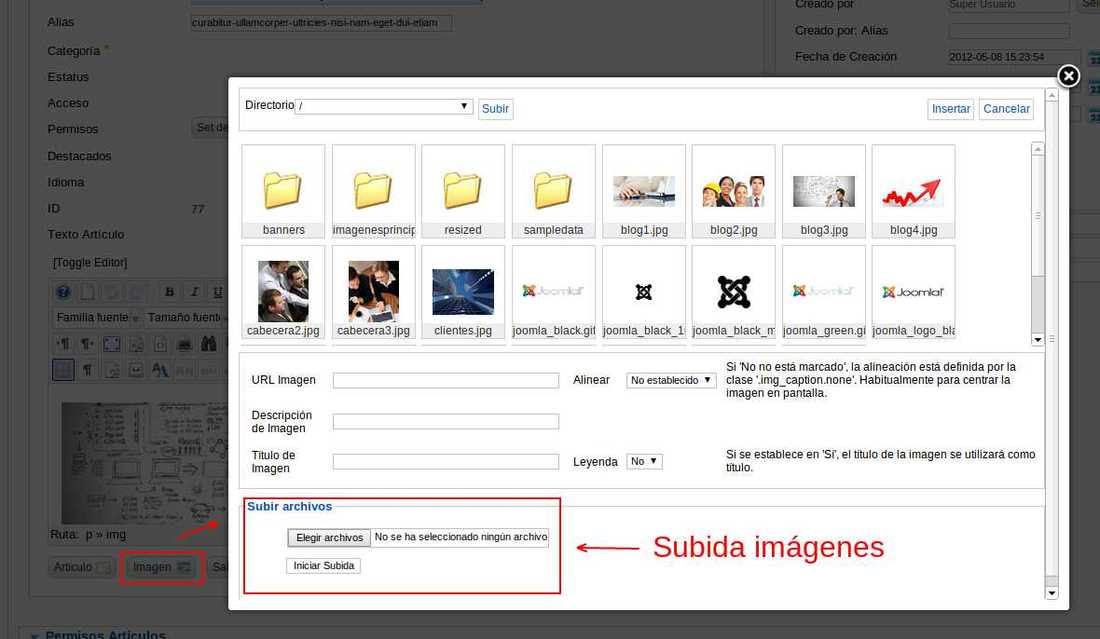This screenshot has height=639, width=1100.
Task: Click the Fecha de Creación date field
Action: click(x=1014, y=57)
